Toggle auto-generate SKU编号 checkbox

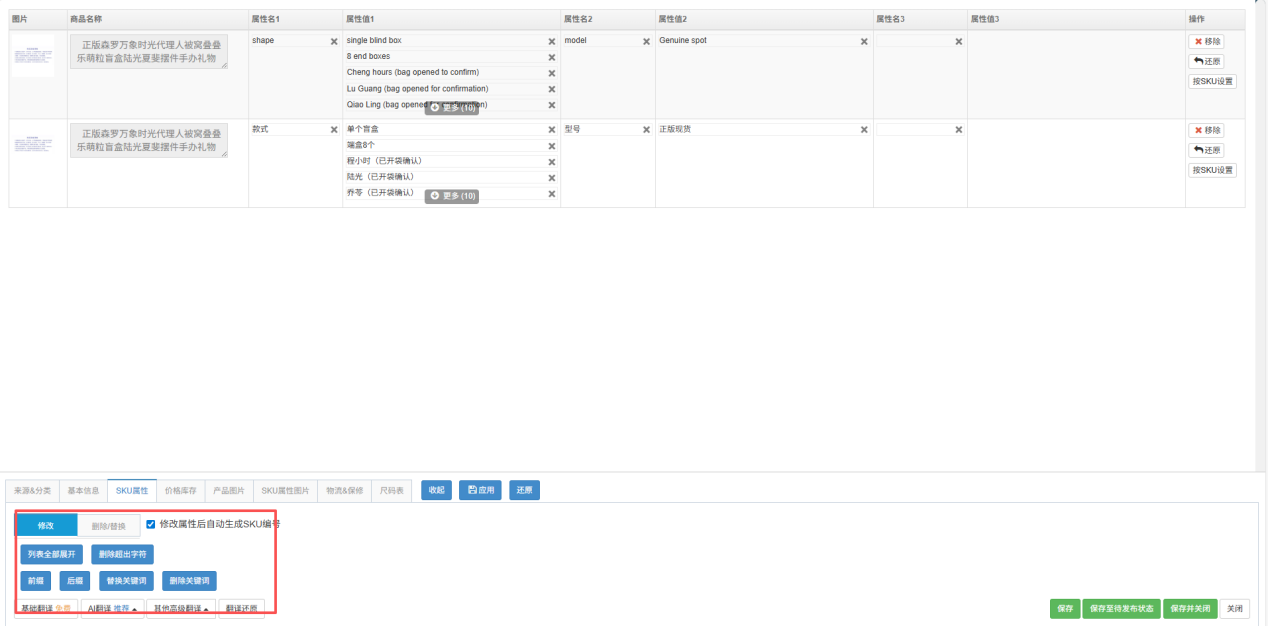(151, 524)
